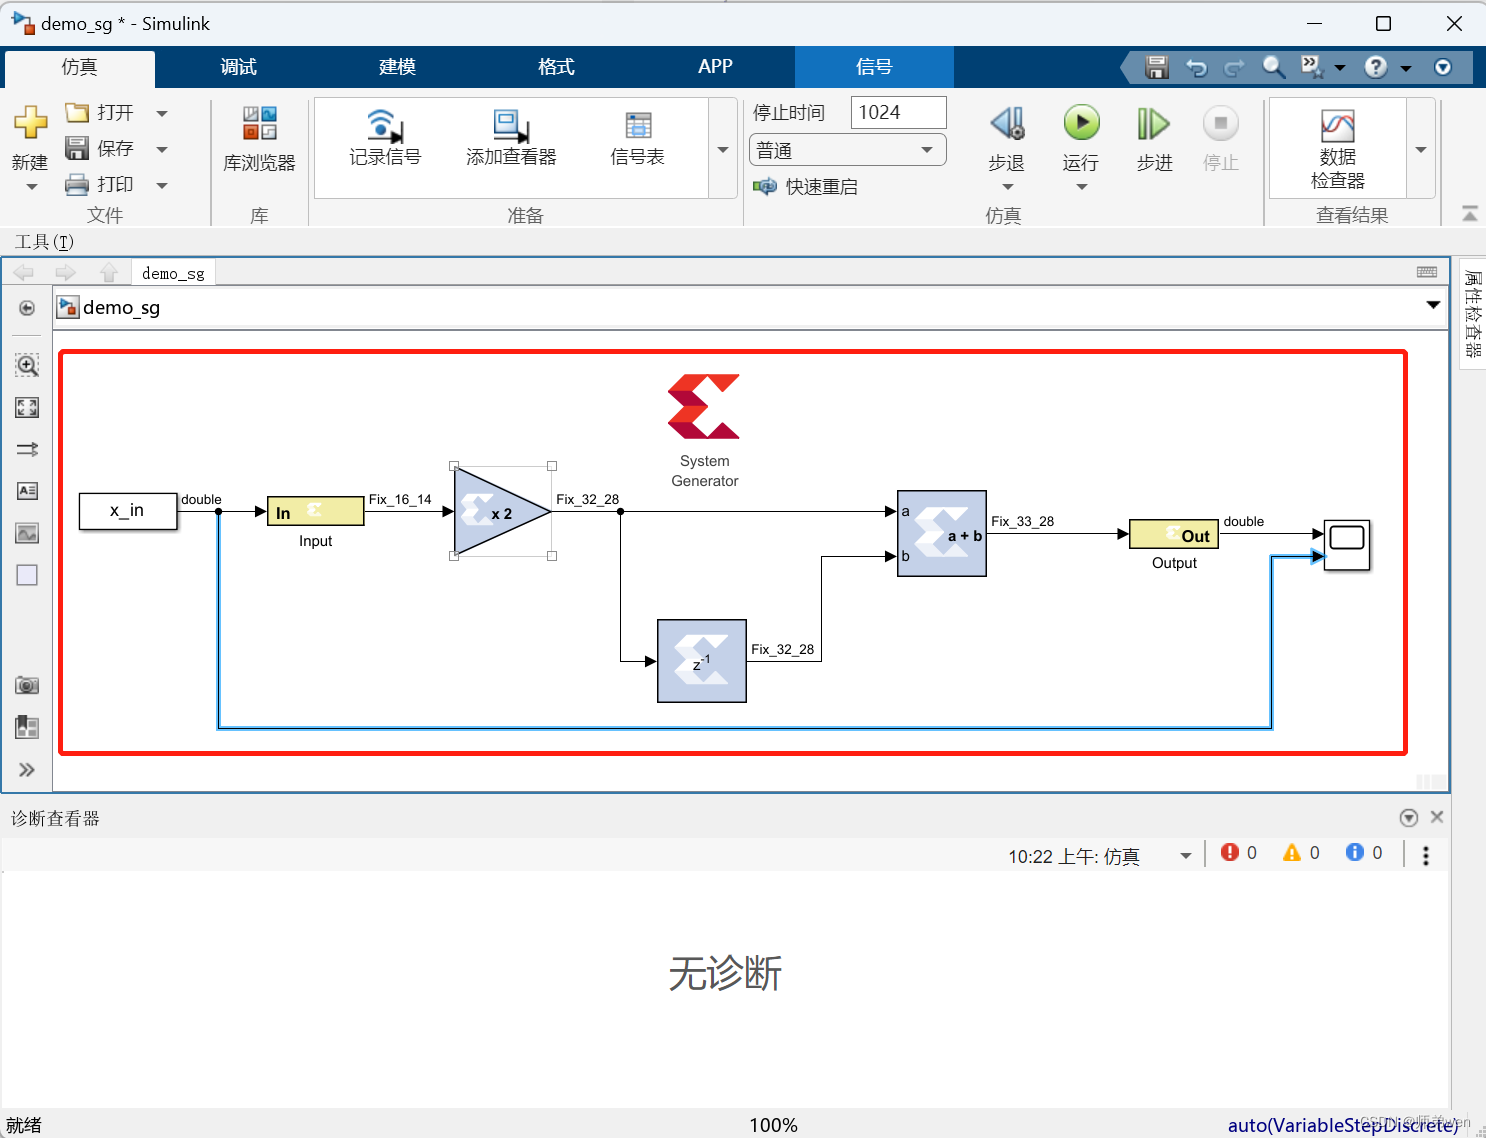Switch to the APP ribbon tab
This screenshot has height=1138, width=1486.
pyautogui.click(x=715, y=67)
